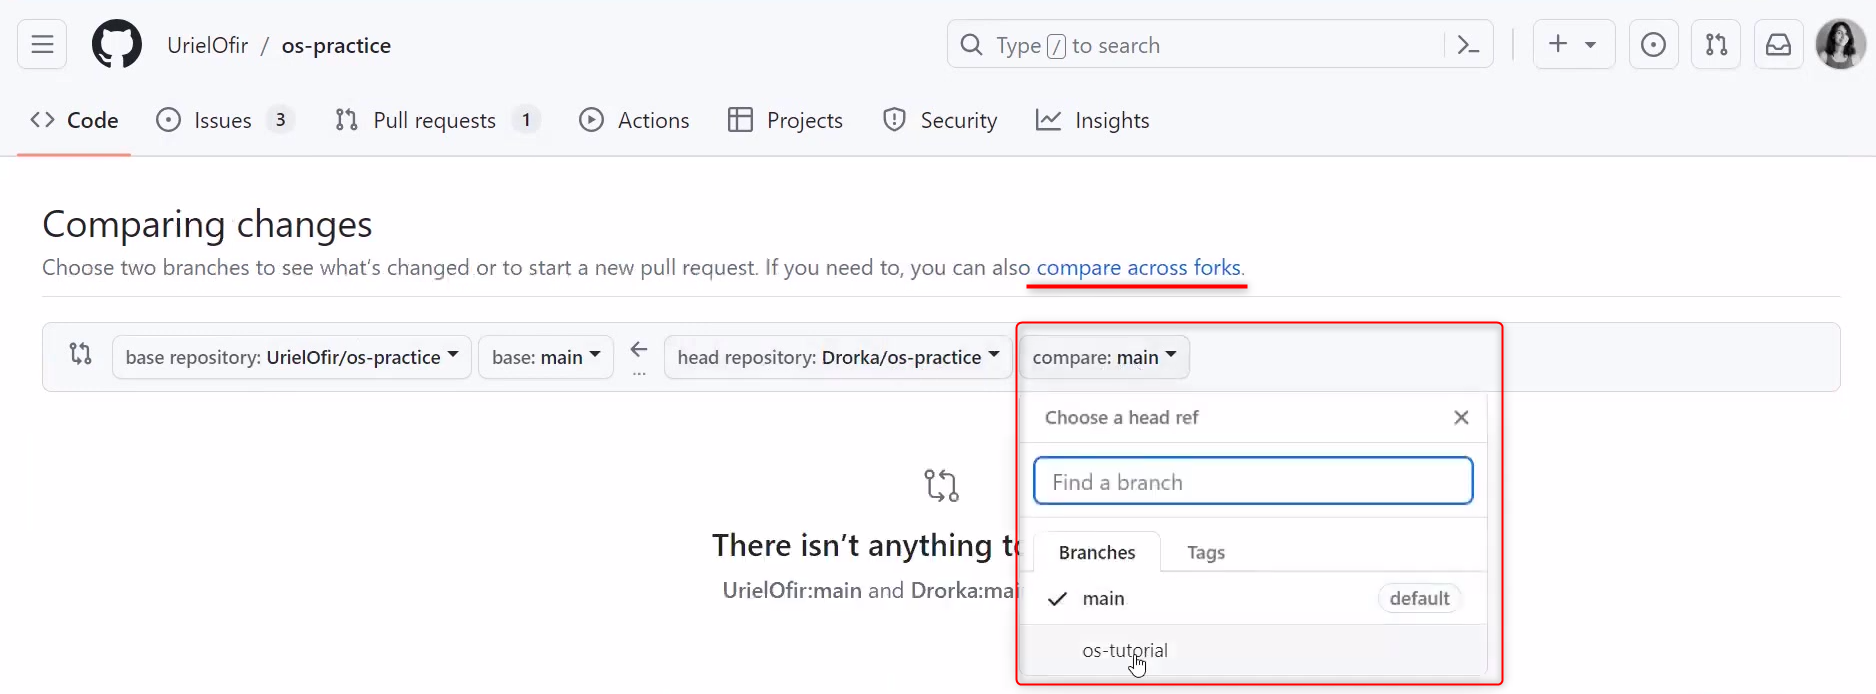Switch to the Issues tab

click(x=225, y=120)
